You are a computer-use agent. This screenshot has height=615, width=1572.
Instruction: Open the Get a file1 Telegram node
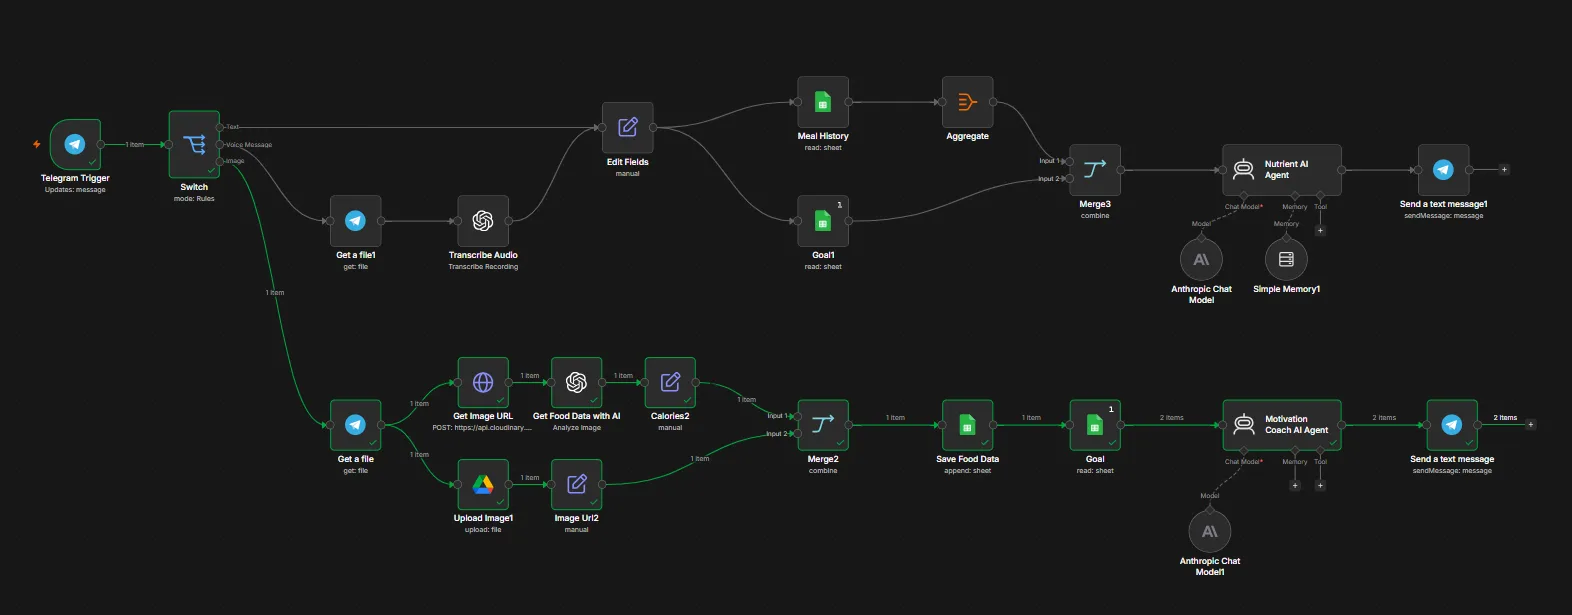click(355, 221)
